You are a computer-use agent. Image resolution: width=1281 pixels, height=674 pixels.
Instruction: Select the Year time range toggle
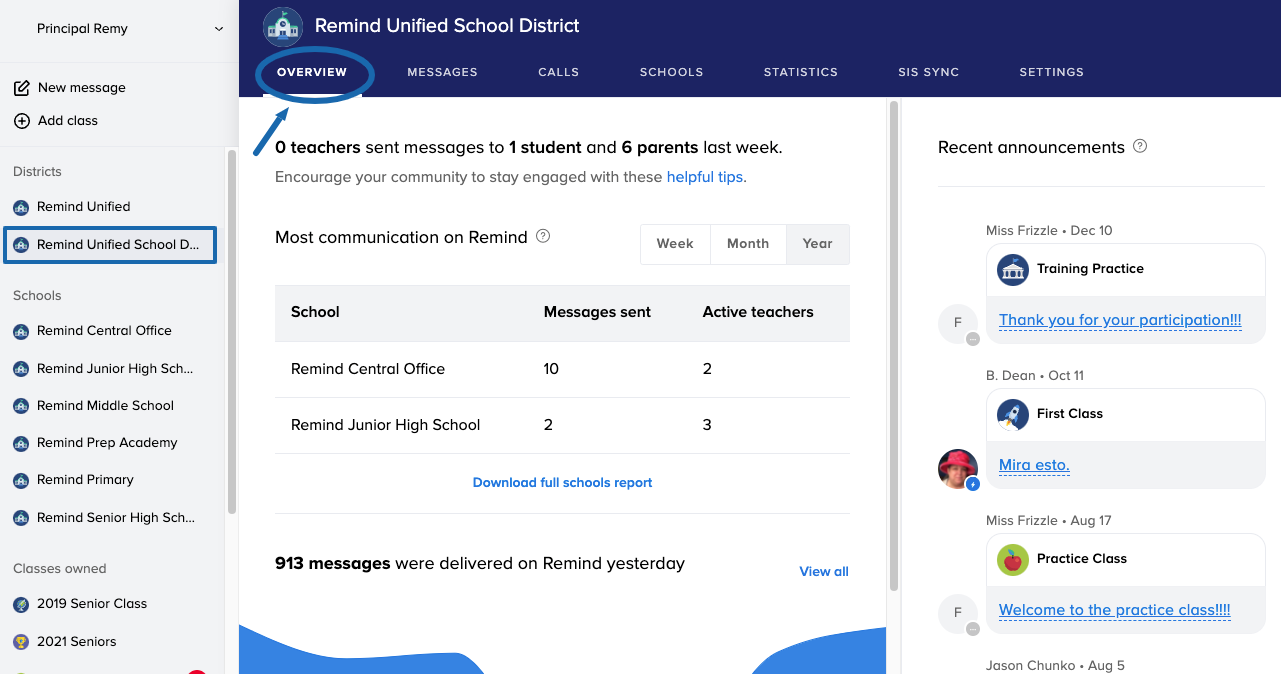(x=817, y=244)
